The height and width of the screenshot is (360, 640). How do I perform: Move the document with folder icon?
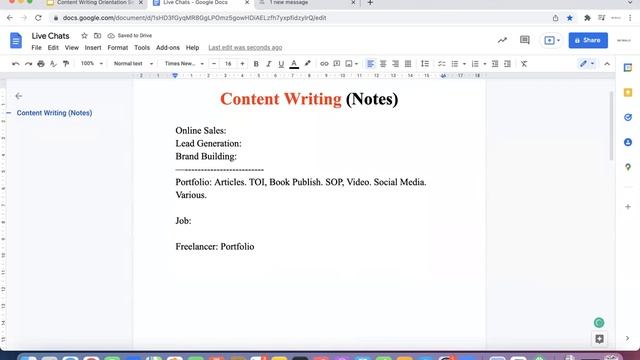(x=97, y=36)
